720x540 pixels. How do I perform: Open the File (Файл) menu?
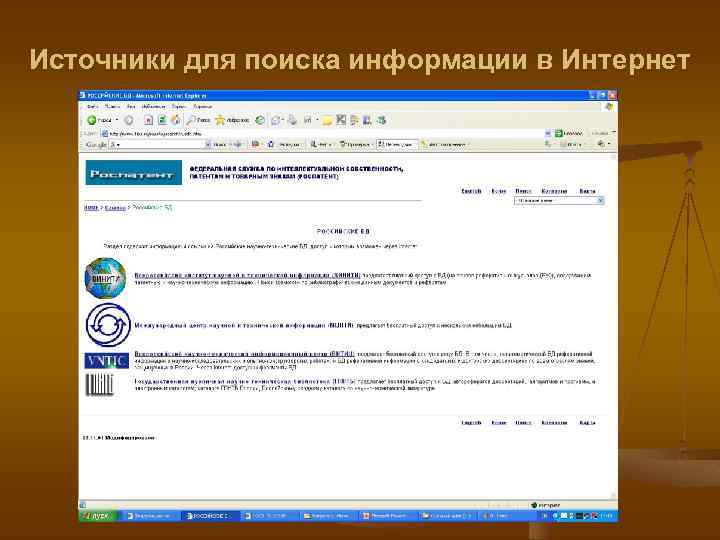(92, 107)
